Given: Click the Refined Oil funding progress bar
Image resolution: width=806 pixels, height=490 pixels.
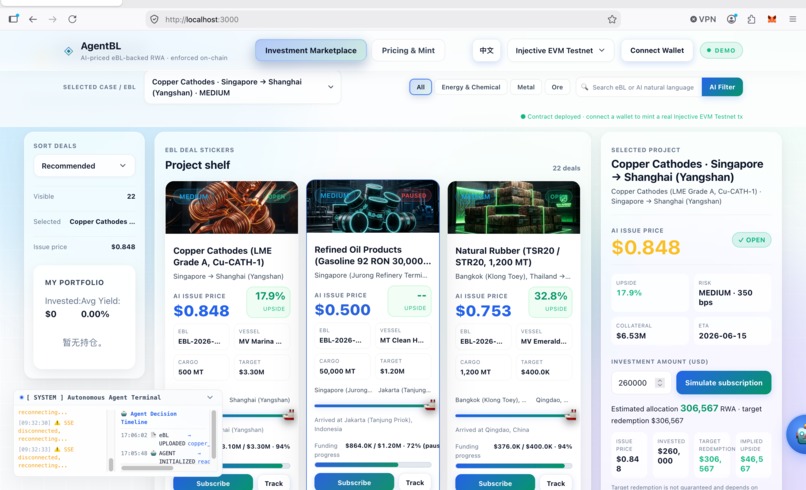Looking at the screenshot, I should pos(373,464).
